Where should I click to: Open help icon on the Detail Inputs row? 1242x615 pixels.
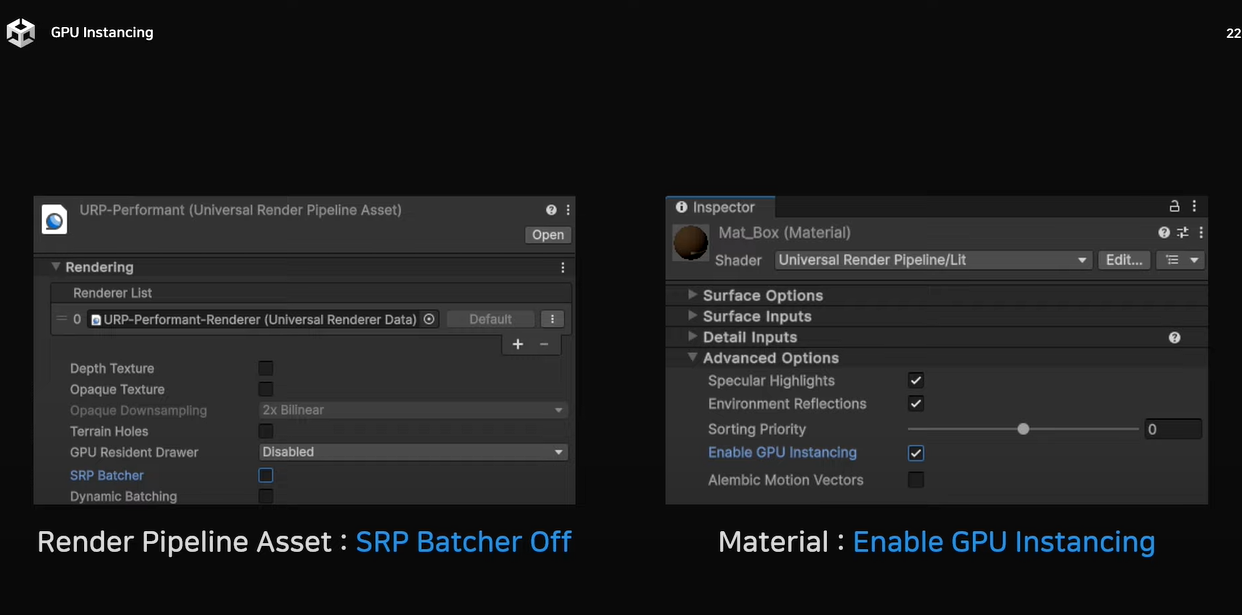pos(1174,338)
